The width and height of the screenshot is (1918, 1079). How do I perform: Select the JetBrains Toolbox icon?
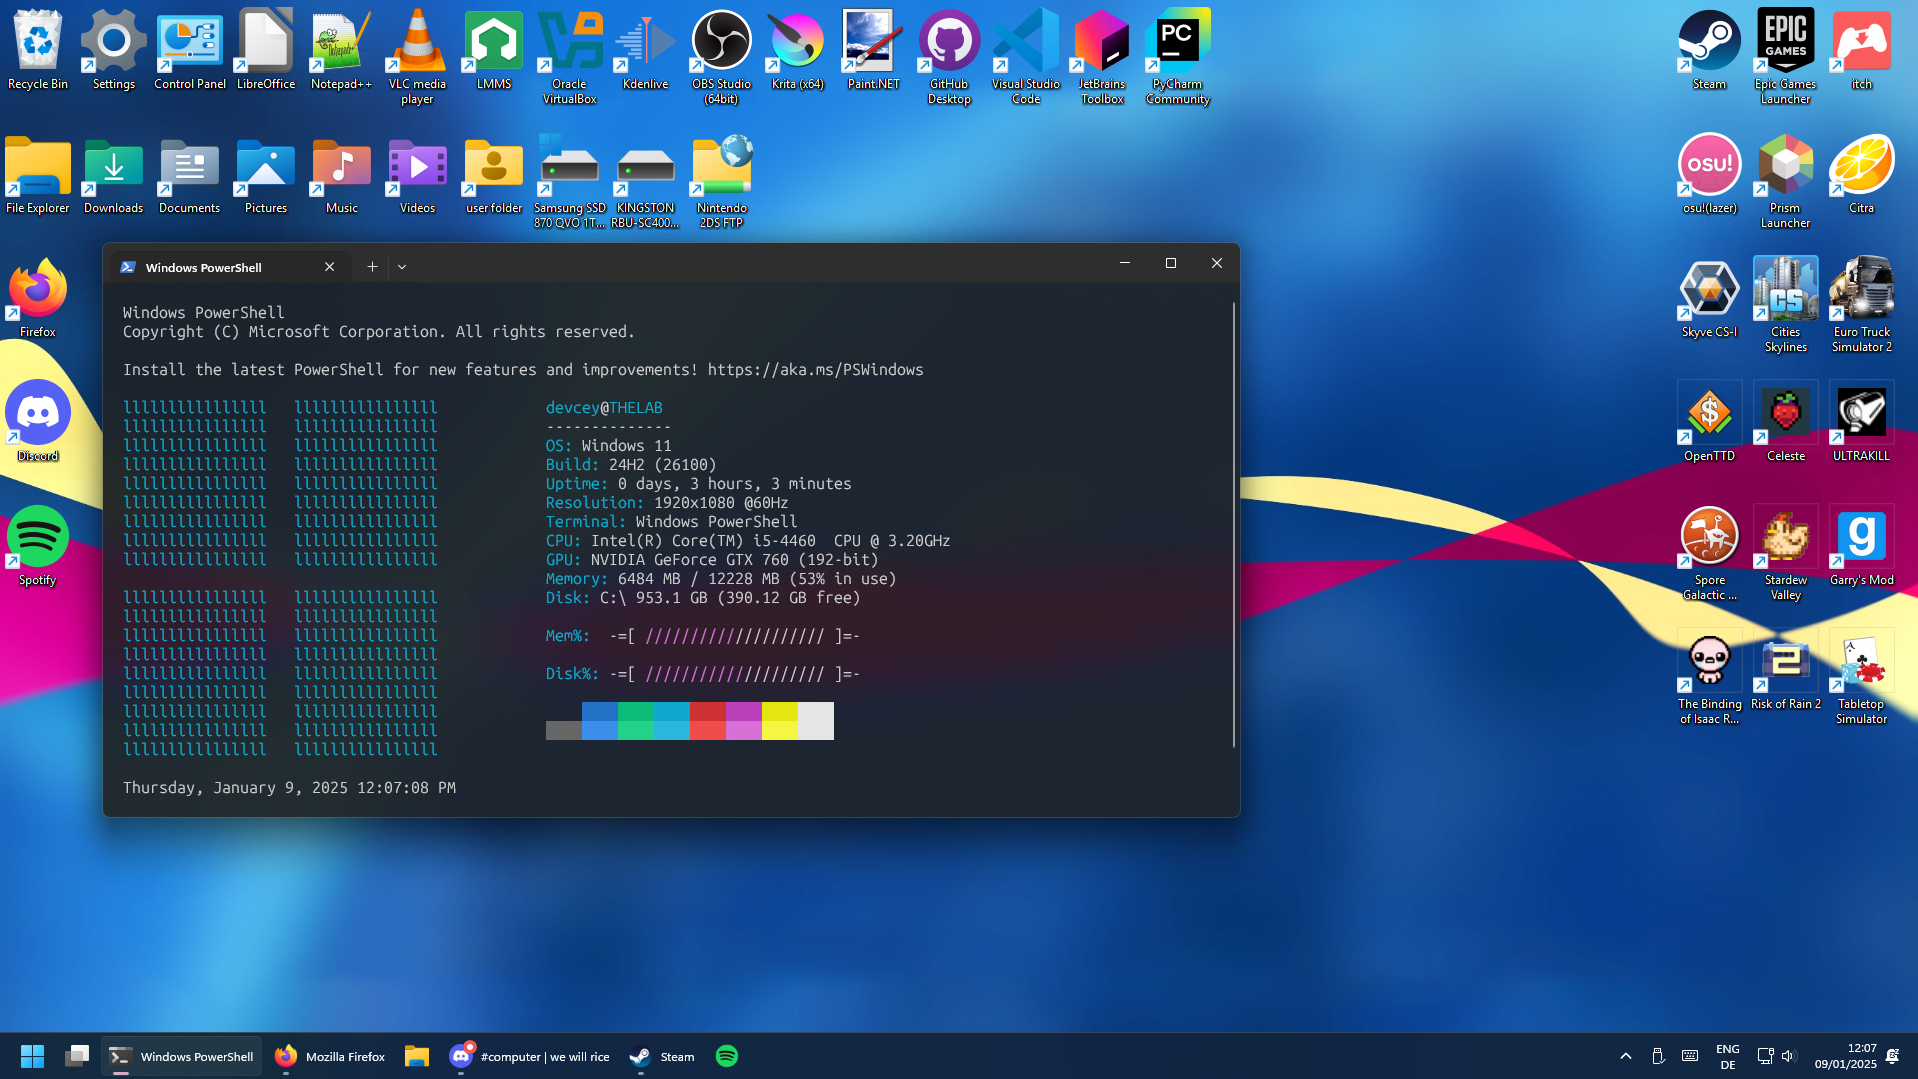point(1102,56)
